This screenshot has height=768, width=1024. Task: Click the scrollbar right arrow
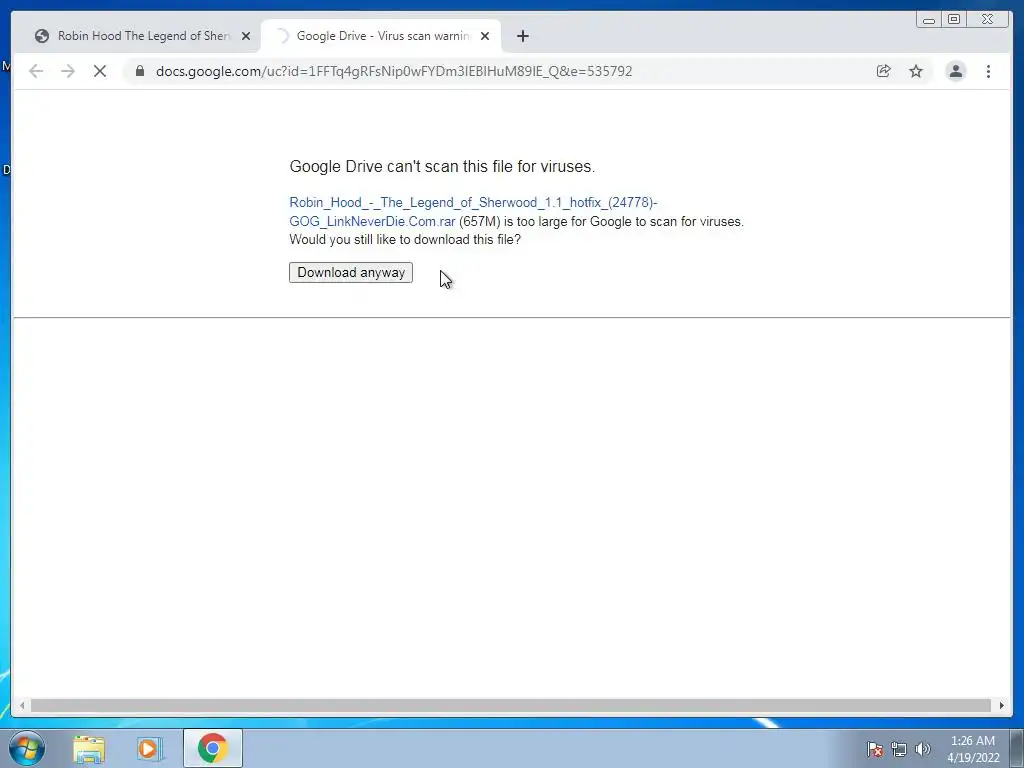click(1001, 705)
